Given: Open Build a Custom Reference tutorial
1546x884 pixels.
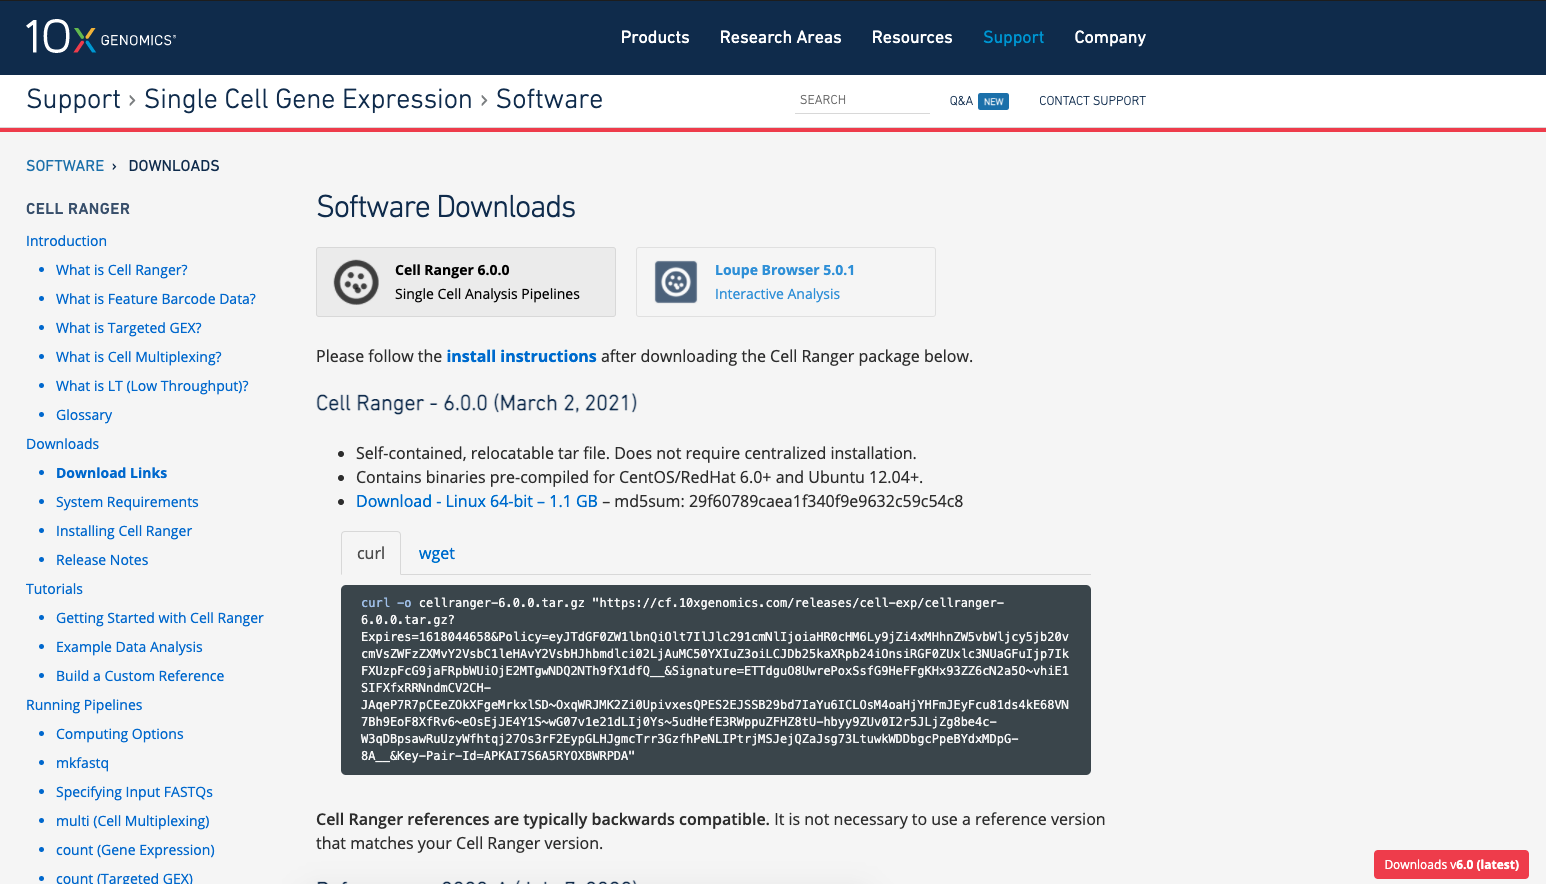Looking at the screenshot, I should click(140, 676).
